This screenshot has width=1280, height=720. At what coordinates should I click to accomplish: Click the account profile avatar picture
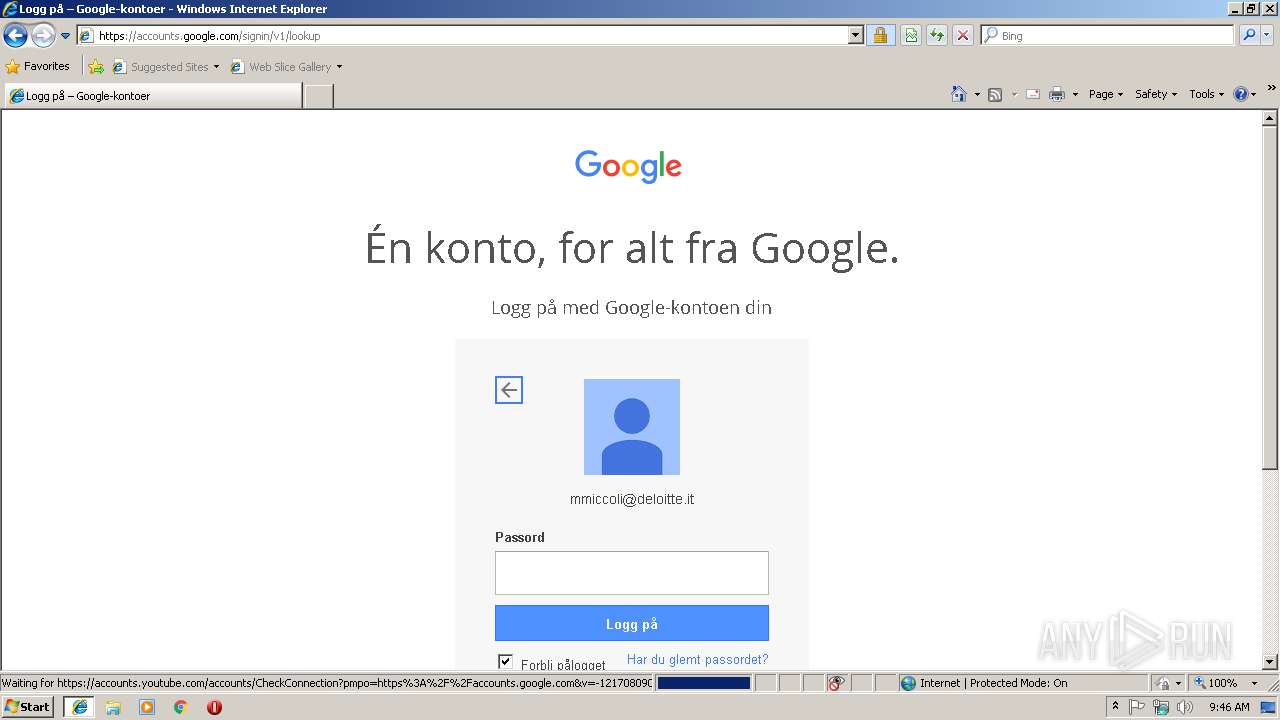pos(632,427)
